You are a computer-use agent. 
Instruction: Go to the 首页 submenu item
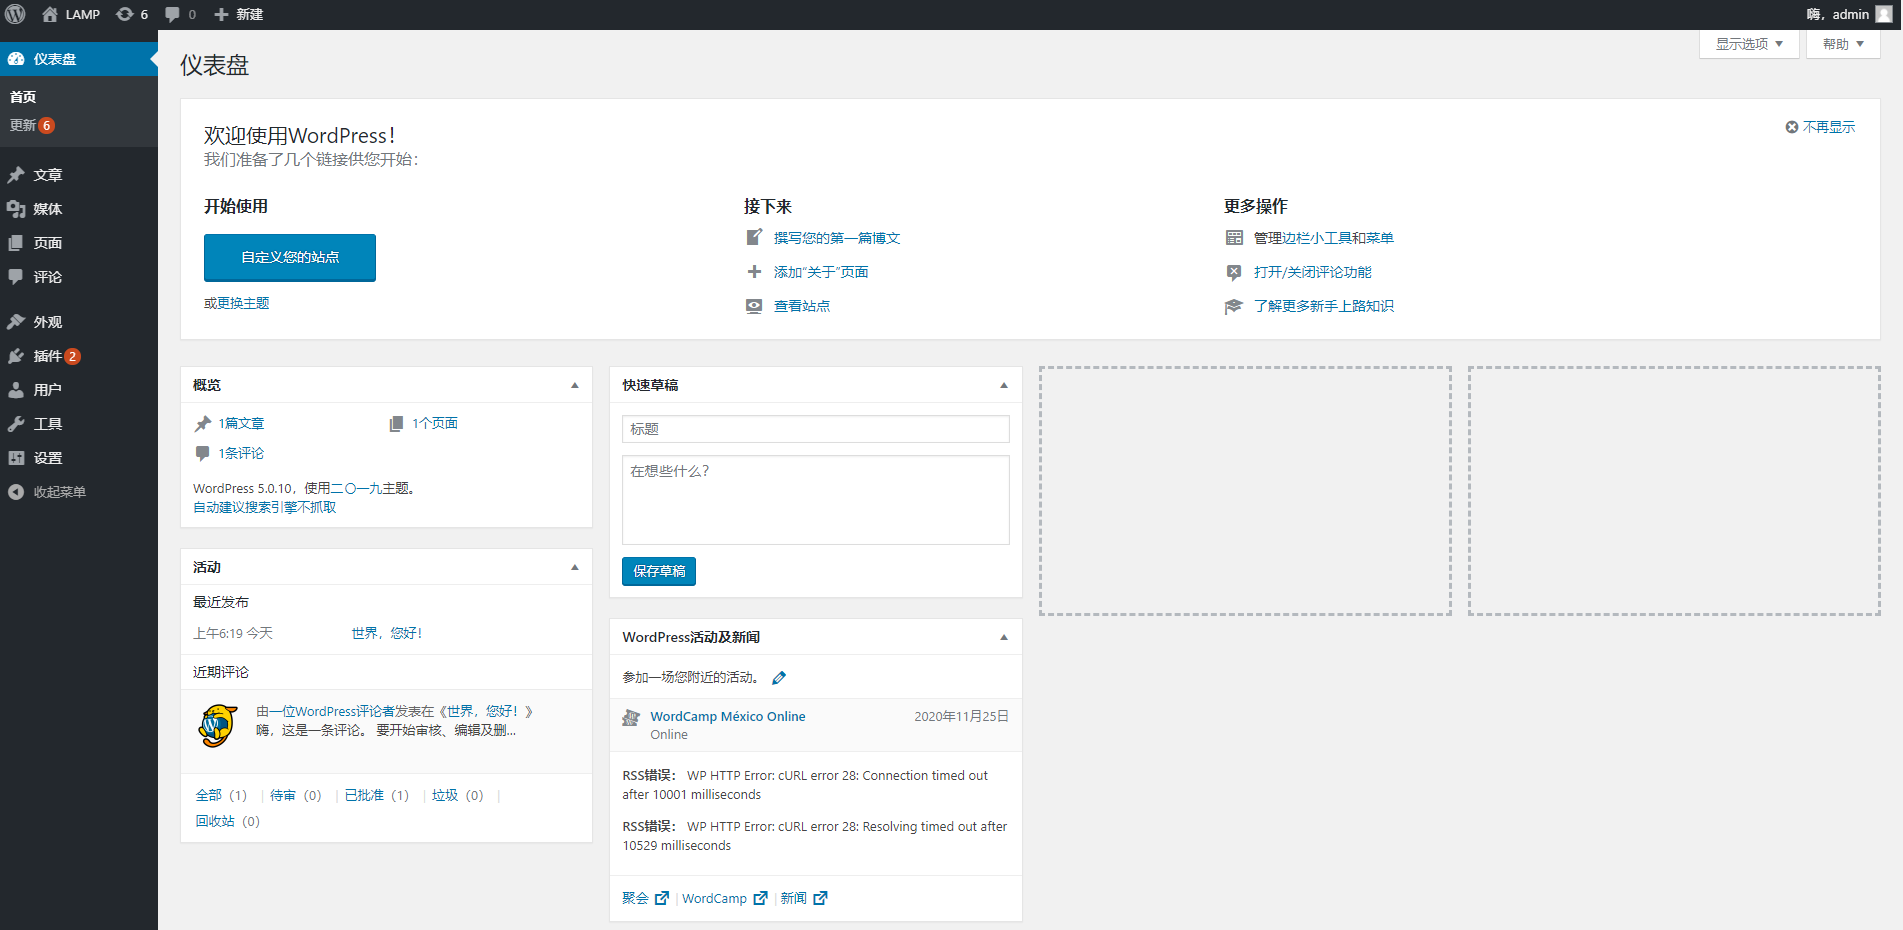point(23,97)
